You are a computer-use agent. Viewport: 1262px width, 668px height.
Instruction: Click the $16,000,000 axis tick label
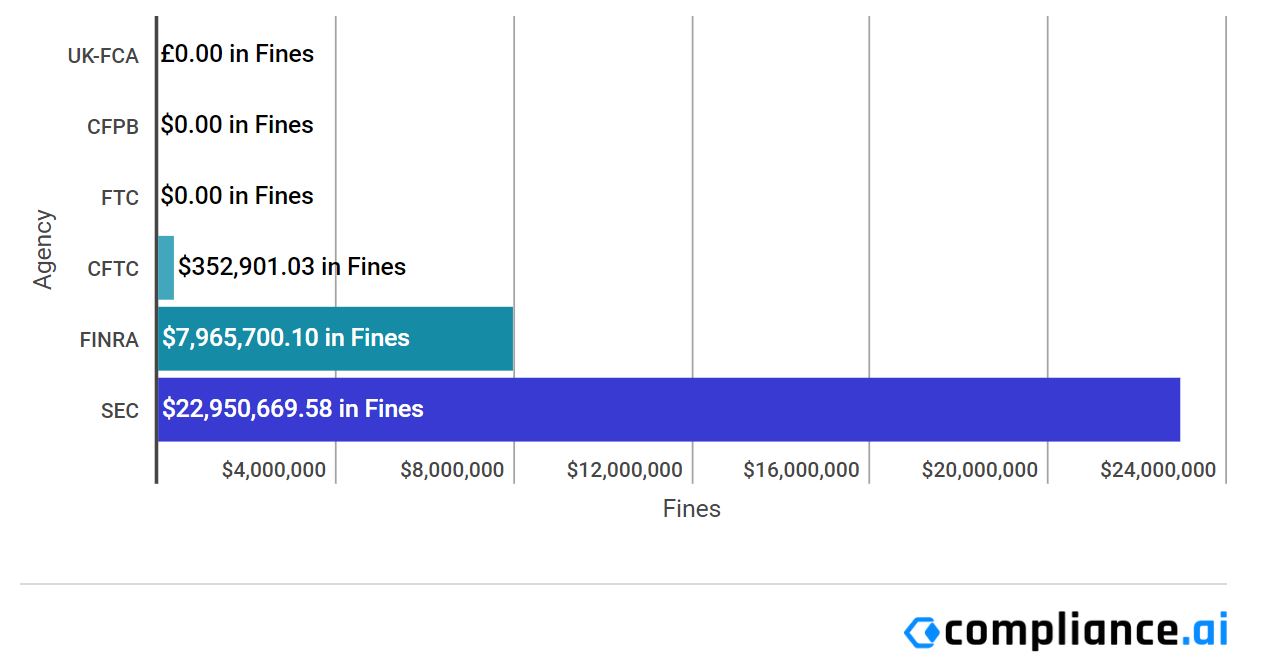[x=801, y=470]
